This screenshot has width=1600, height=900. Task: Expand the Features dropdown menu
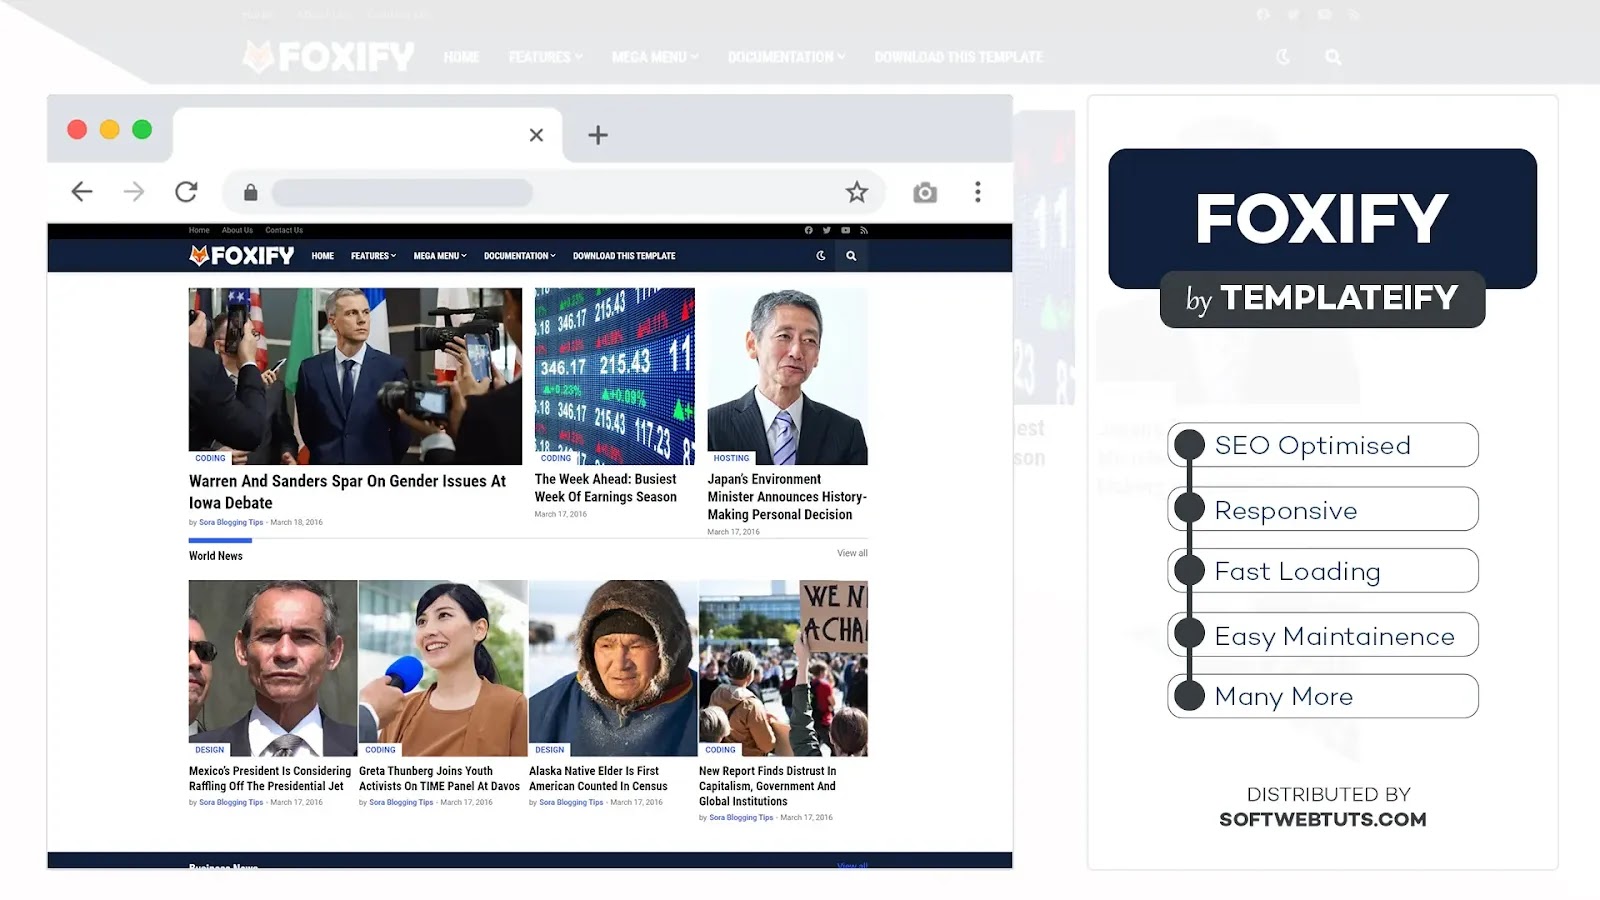pyautogui.click(x=373, y=256)
